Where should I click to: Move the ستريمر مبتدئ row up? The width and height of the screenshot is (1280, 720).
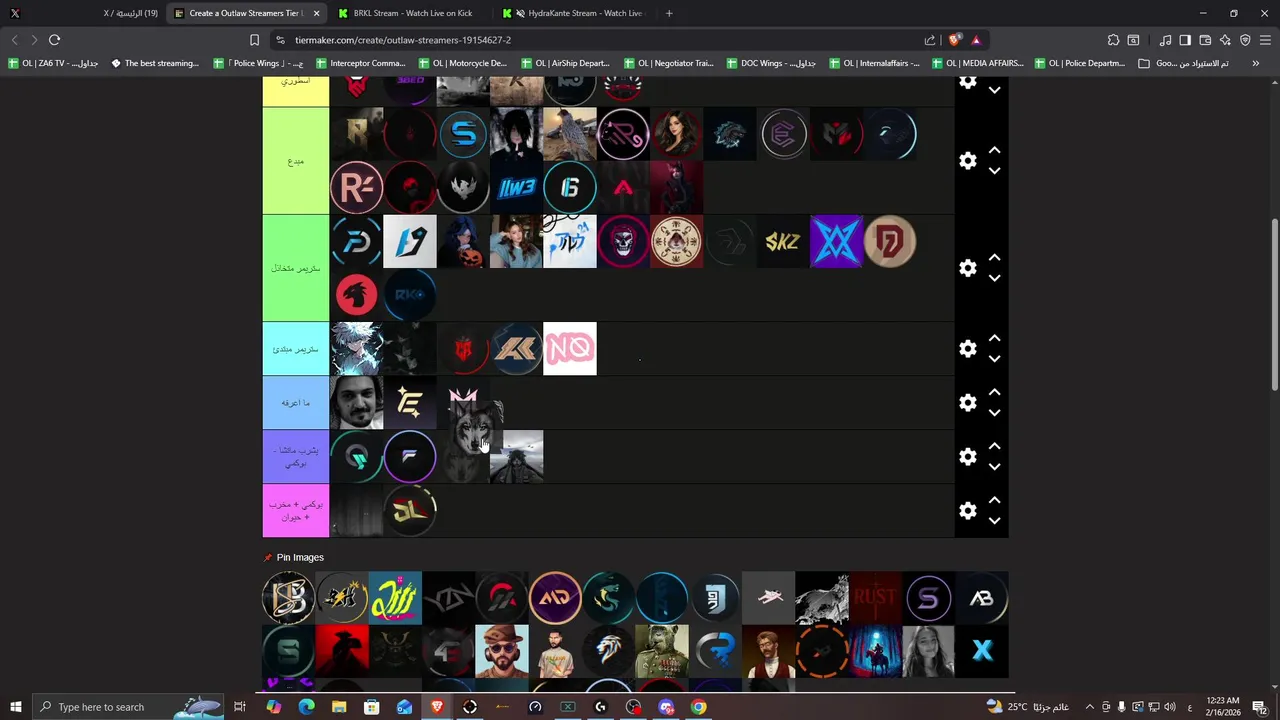tap(994, 339)
